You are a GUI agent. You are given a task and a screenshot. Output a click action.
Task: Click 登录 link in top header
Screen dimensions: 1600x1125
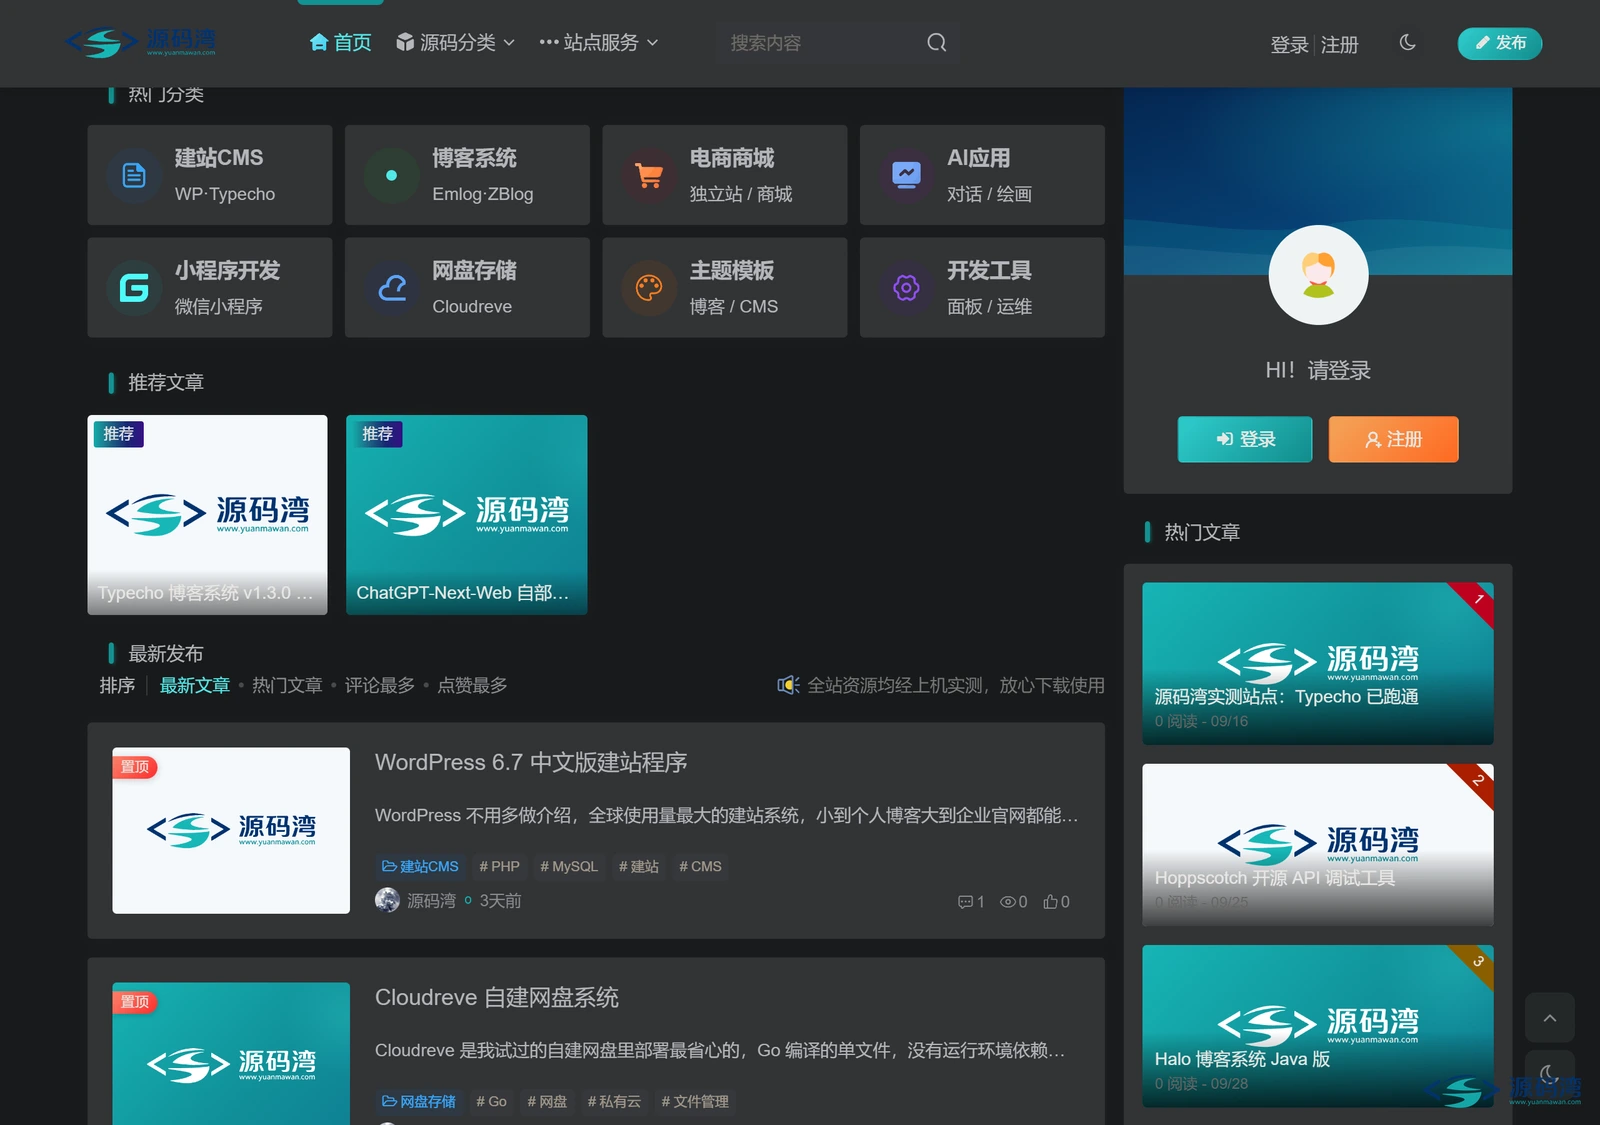(1289, 45)
